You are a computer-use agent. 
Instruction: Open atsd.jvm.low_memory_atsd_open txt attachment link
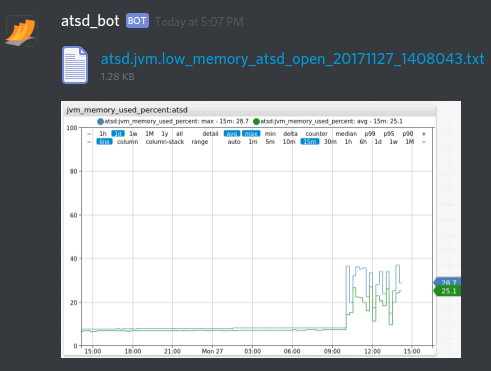tap(292, 59)
